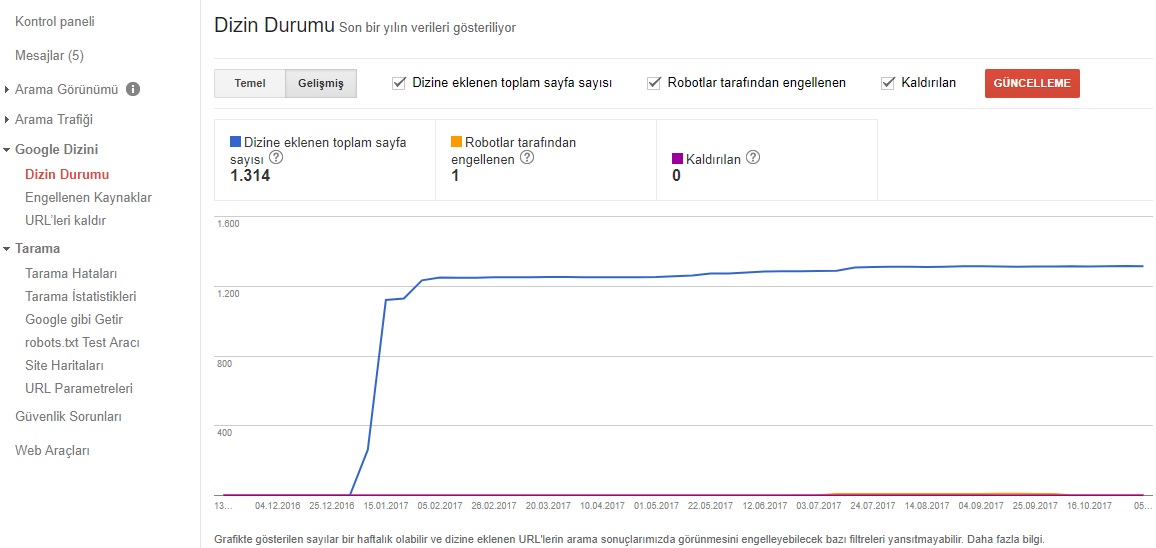Click the purple Kaldırılan legend square
The height and width of the screenshot is (548, 1156).
tap(678, 158)
